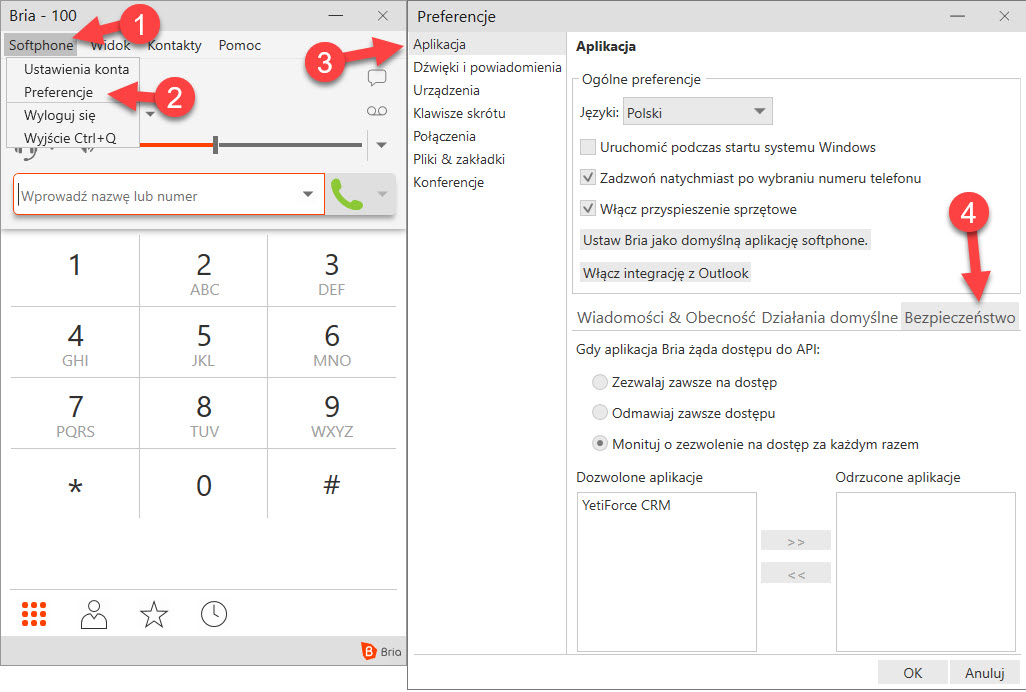The width and height of the screenshot is (1026, 692).
Task: Select 'Monituj o zezwolenie' radio option
Action: coord(599,444)
